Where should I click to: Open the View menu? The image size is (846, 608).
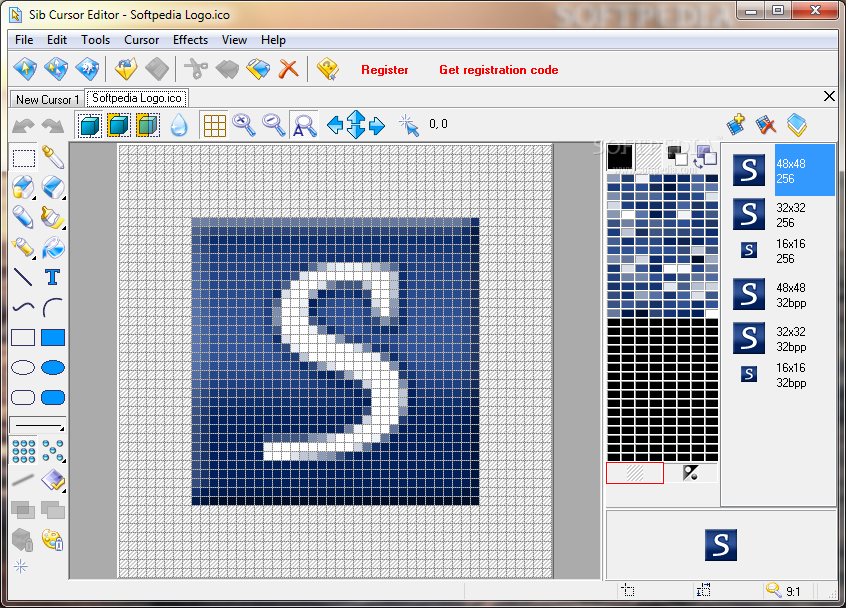(234, 40)
